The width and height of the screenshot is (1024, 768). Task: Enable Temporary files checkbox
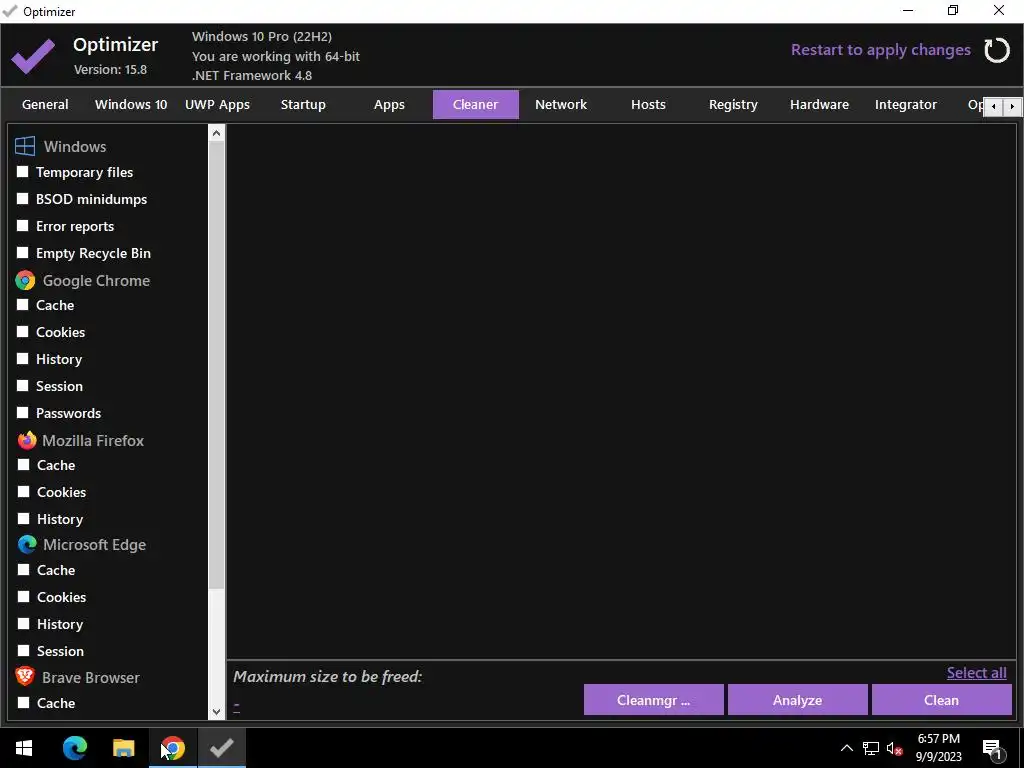point(23,172)
